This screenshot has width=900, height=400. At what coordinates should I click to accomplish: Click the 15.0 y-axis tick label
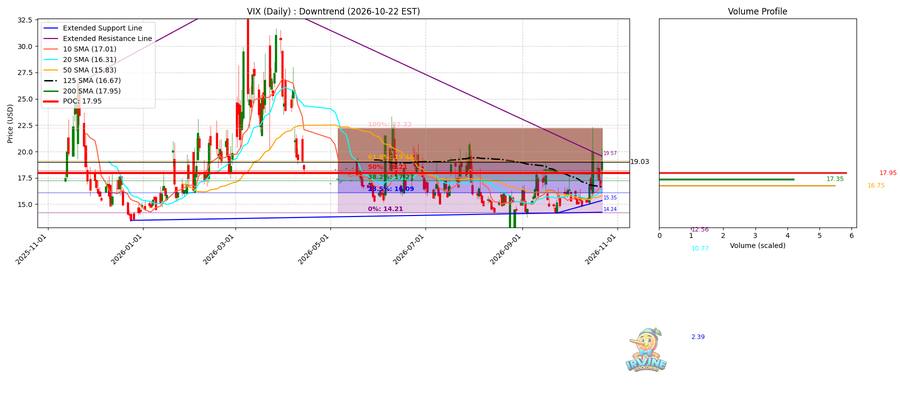24,204
